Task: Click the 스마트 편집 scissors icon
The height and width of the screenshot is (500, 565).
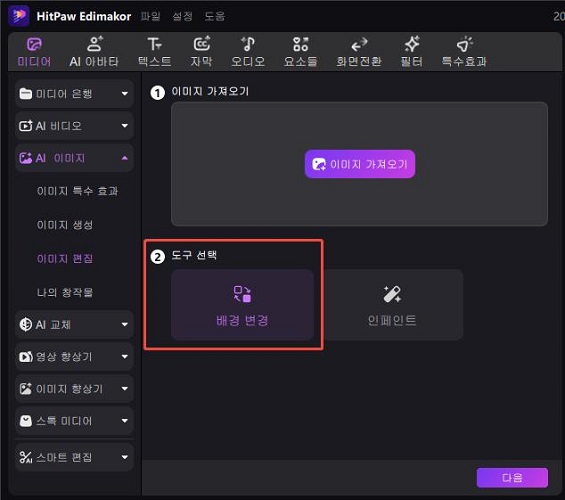Action: (26, 457)
